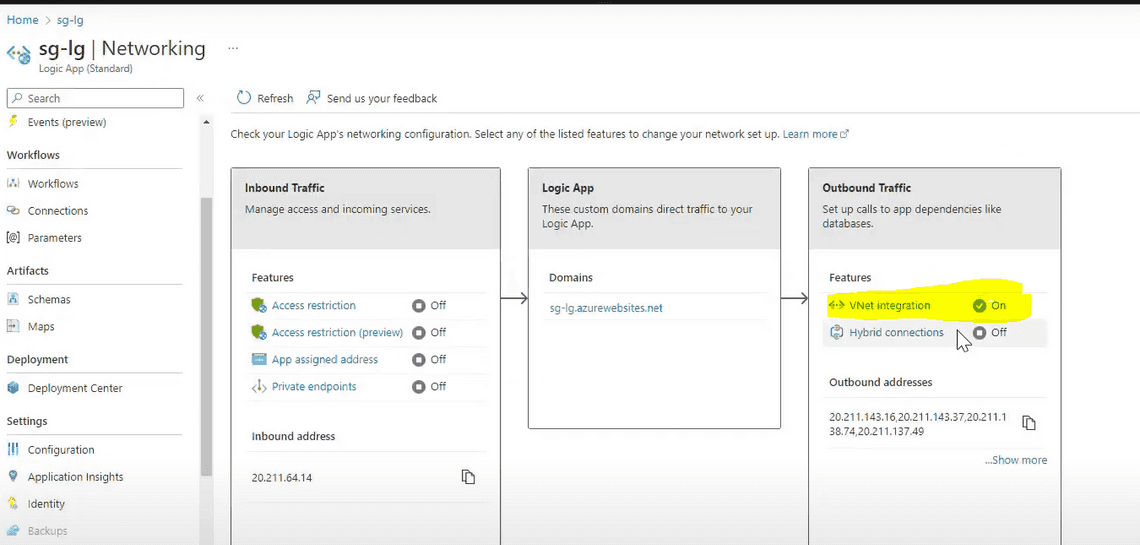Open the Backups menu item
This screenshot has height=545, width=1140.
47,530
